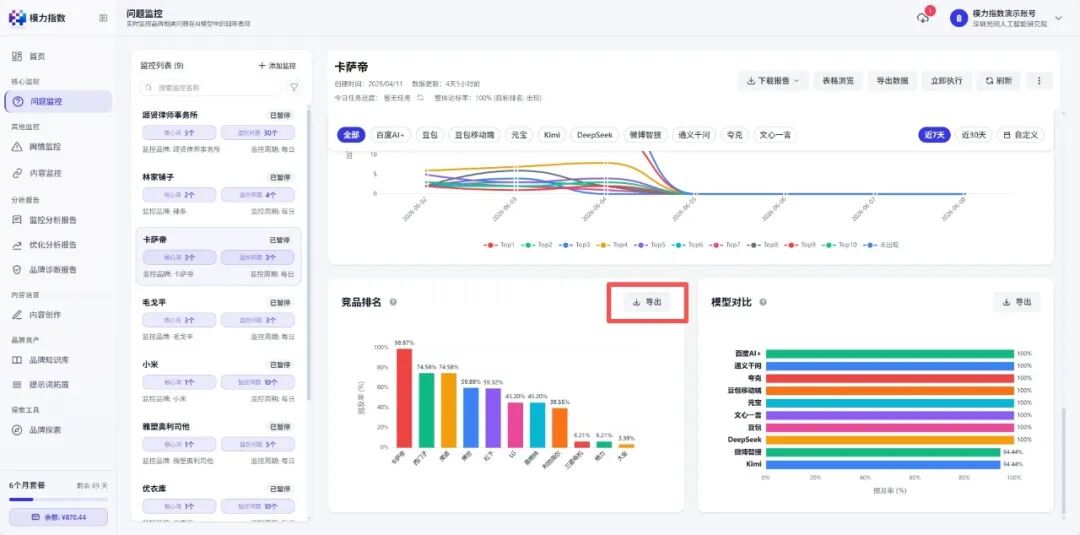
Task: Click the refresh icon next to 暂无任务
Action: pos(419,98)
